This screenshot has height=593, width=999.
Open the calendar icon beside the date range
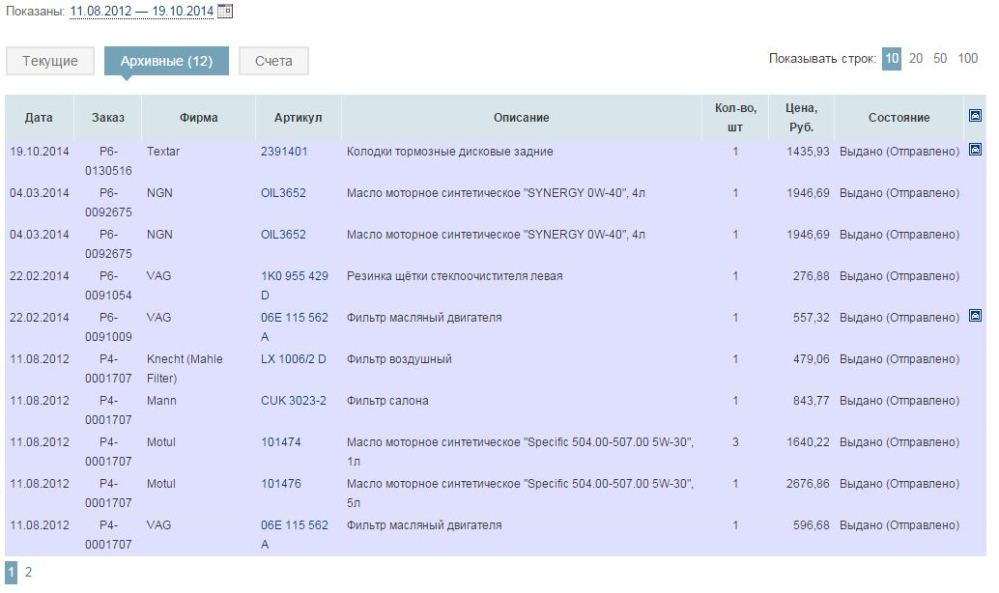[x=225, y=12]
